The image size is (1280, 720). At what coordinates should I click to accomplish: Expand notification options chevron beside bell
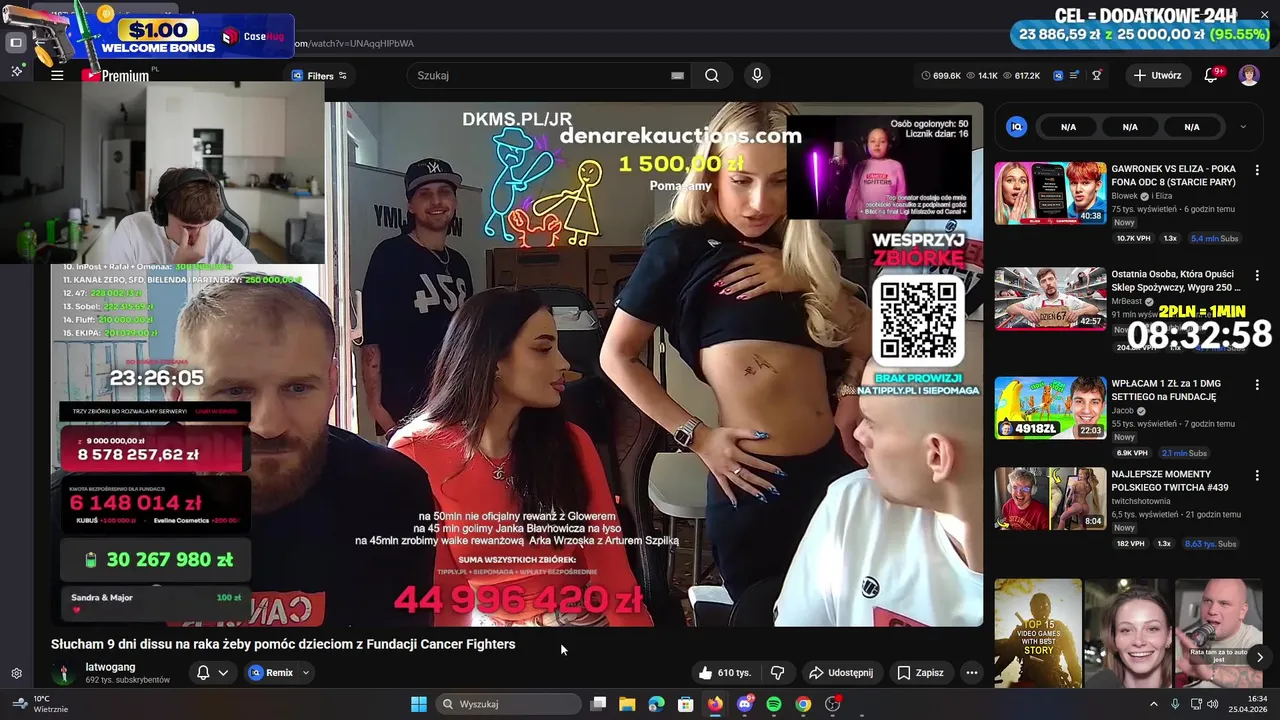pos(223,673)
